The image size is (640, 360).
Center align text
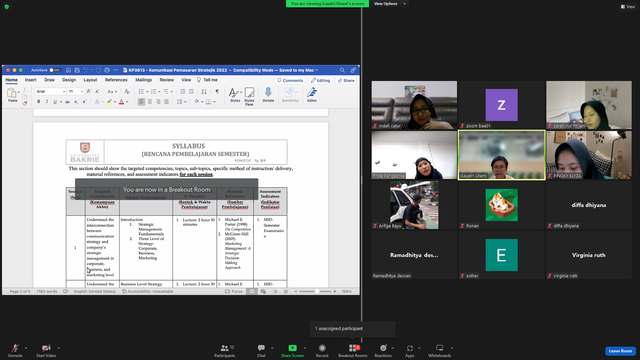pyautogui.click(x=150, y=102)
